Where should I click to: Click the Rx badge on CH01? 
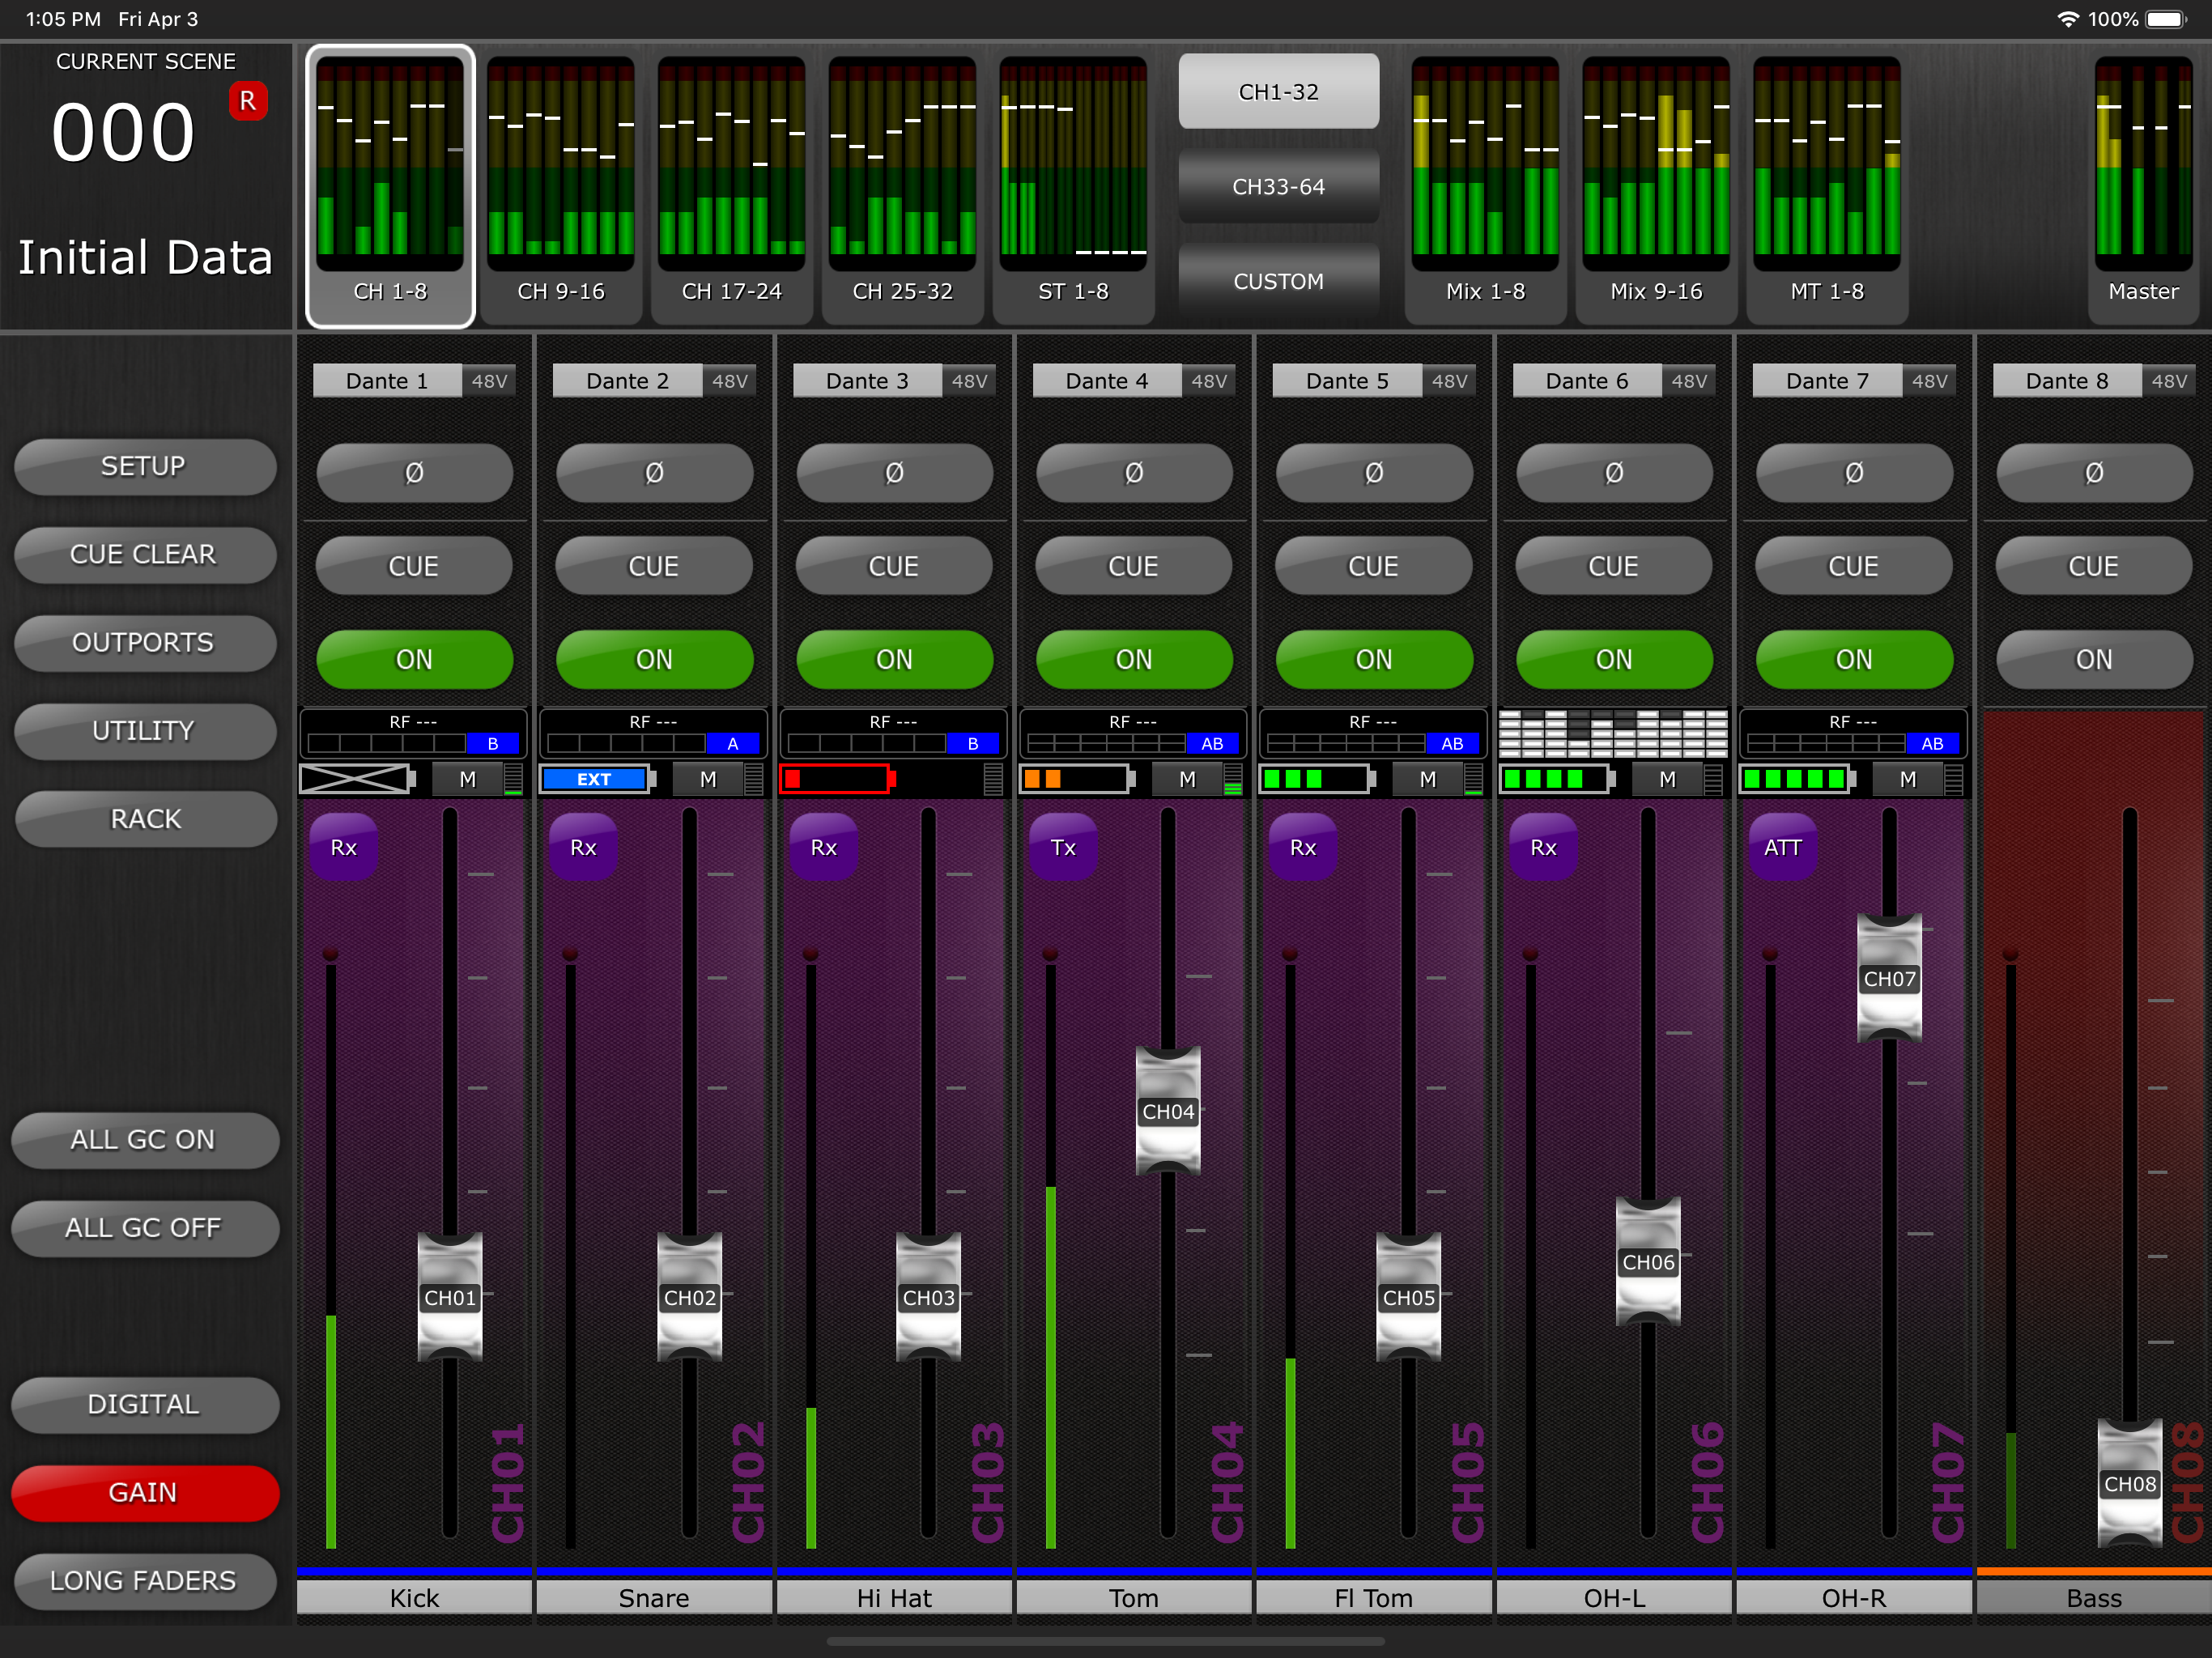(344, 847)
